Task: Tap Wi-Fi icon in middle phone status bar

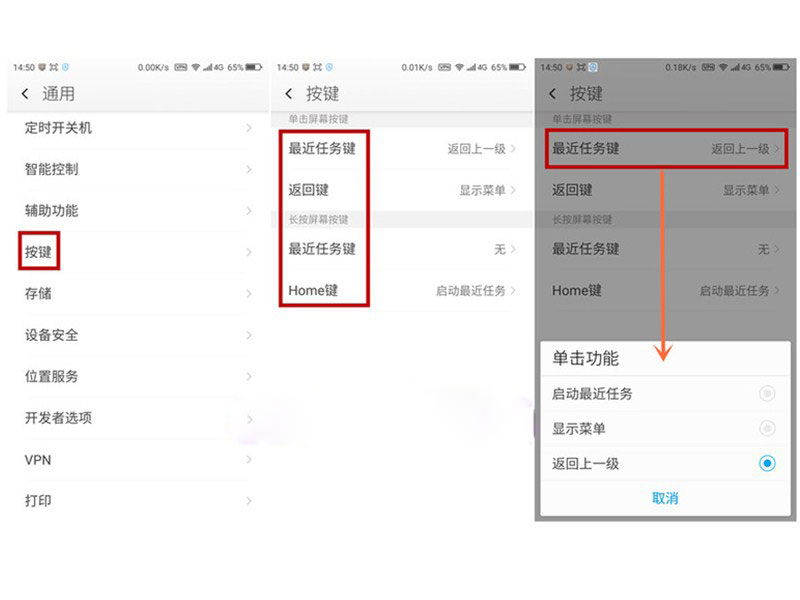Action: (459, 67)
